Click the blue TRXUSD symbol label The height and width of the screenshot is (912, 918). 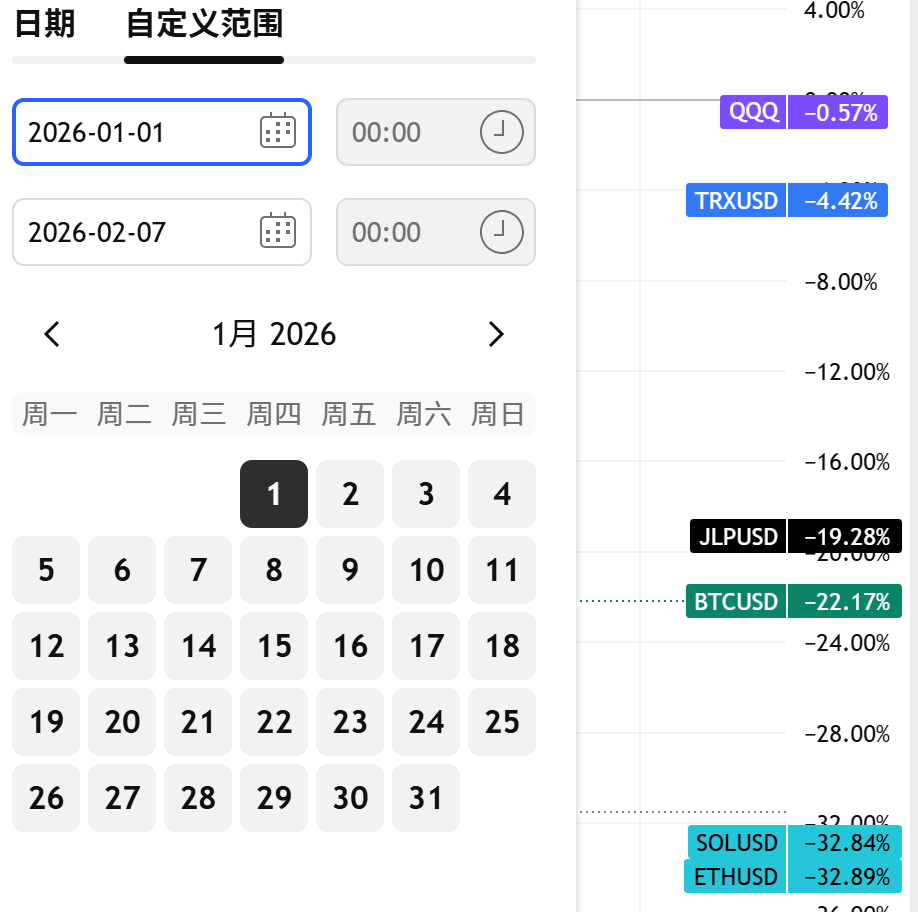[x=736, y=201]
